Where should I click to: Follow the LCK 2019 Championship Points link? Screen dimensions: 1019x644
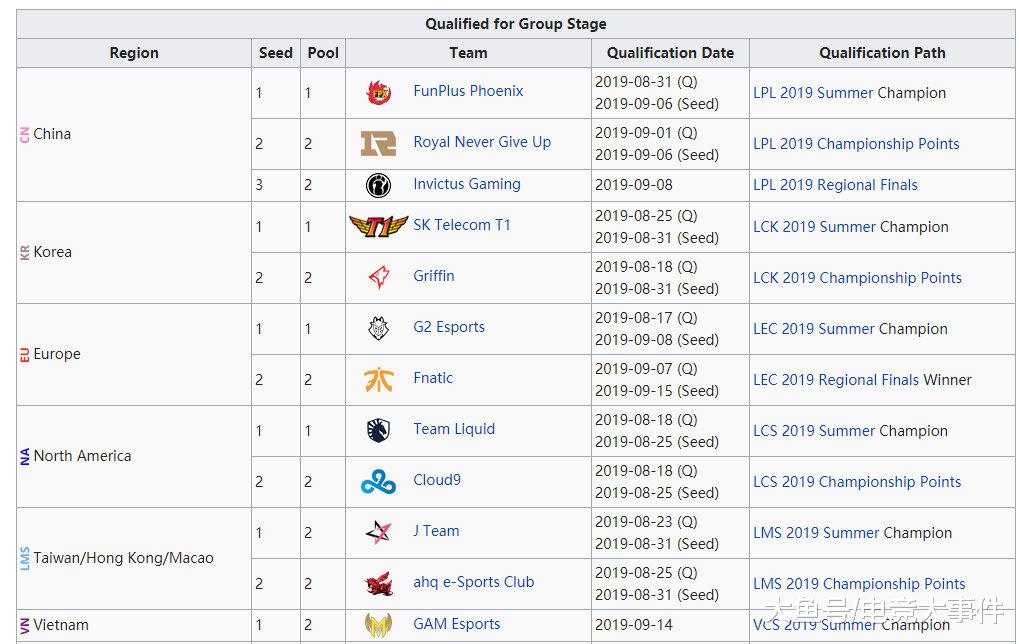(857, 278)
